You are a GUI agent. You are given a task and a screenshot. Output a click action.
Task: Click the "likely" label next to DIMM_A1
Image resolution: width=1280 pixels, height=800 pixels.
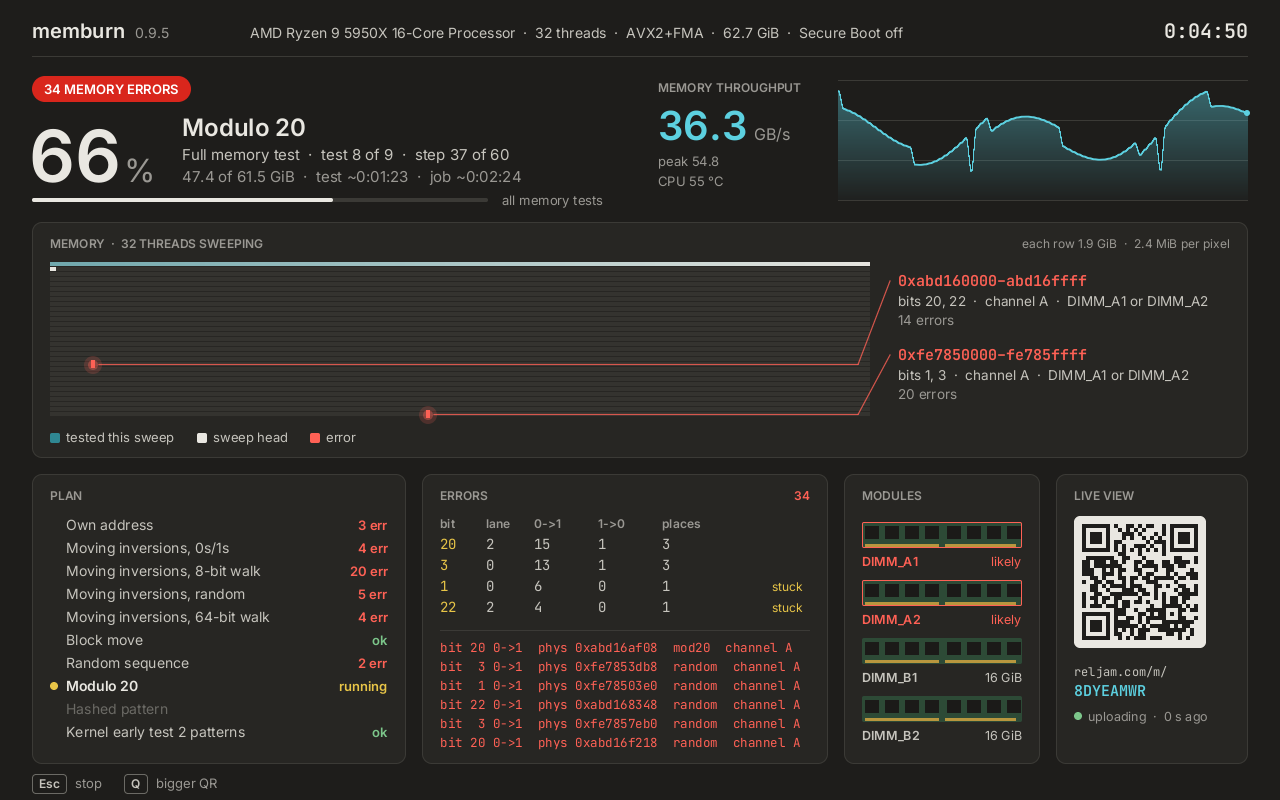pos(1006,562)
